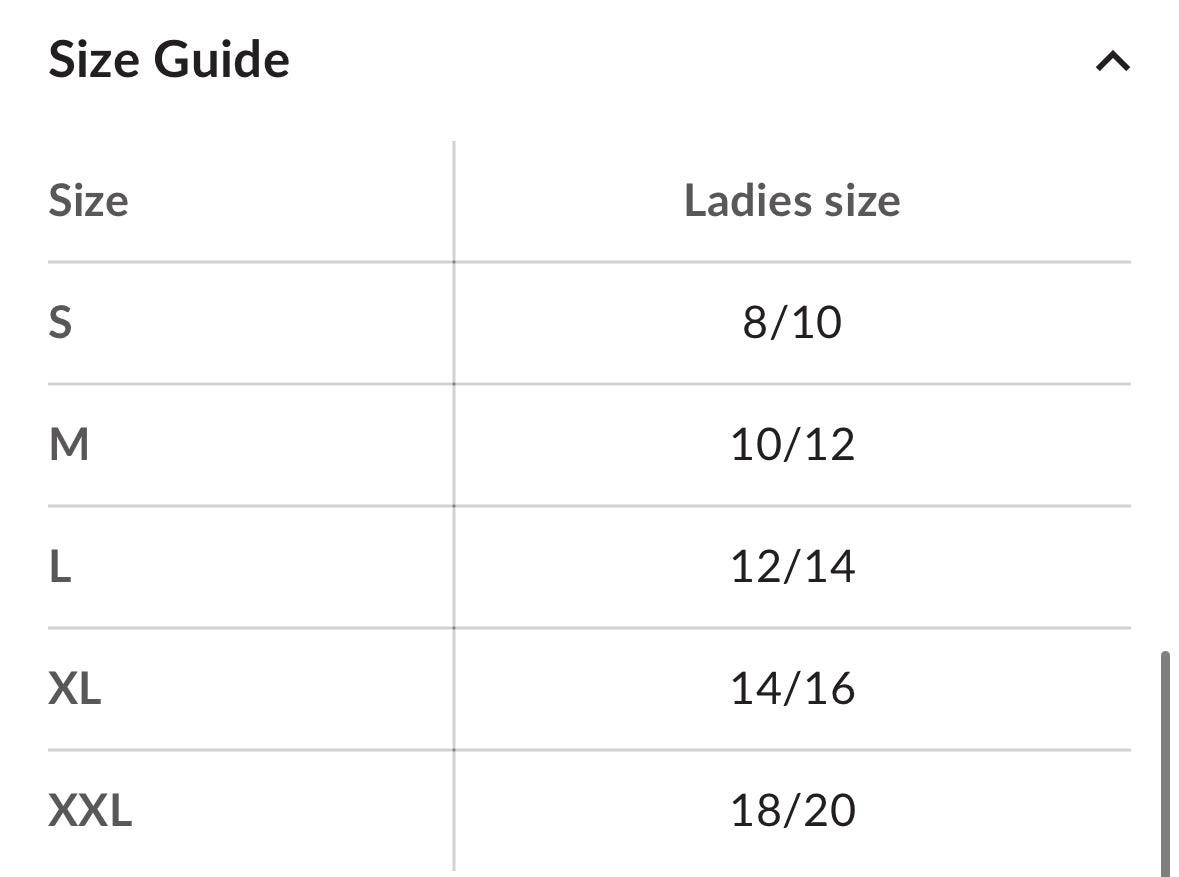Select the 12/14 ladies size value
The width and height of the screenshot is (1179, 877).
[792, 566]
